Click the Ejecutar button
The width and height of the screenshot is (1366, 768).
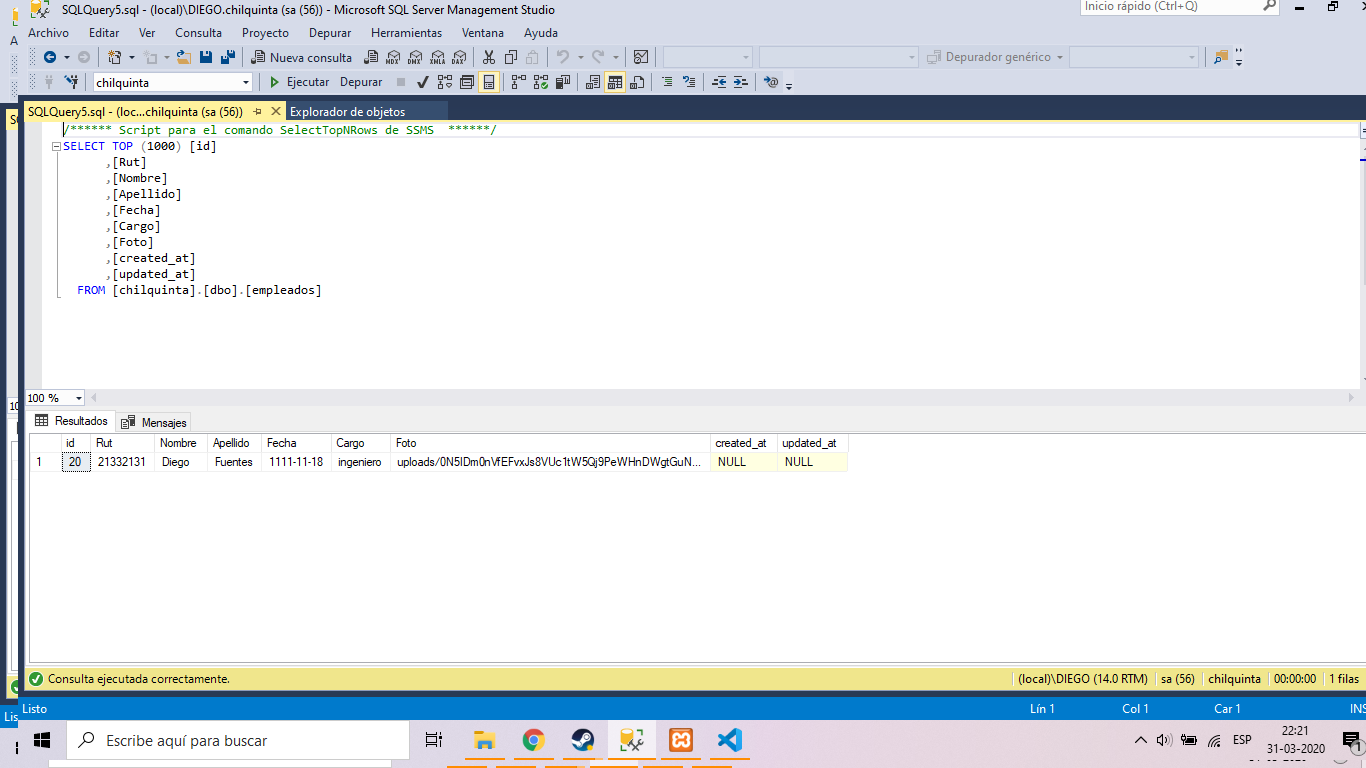299,82
